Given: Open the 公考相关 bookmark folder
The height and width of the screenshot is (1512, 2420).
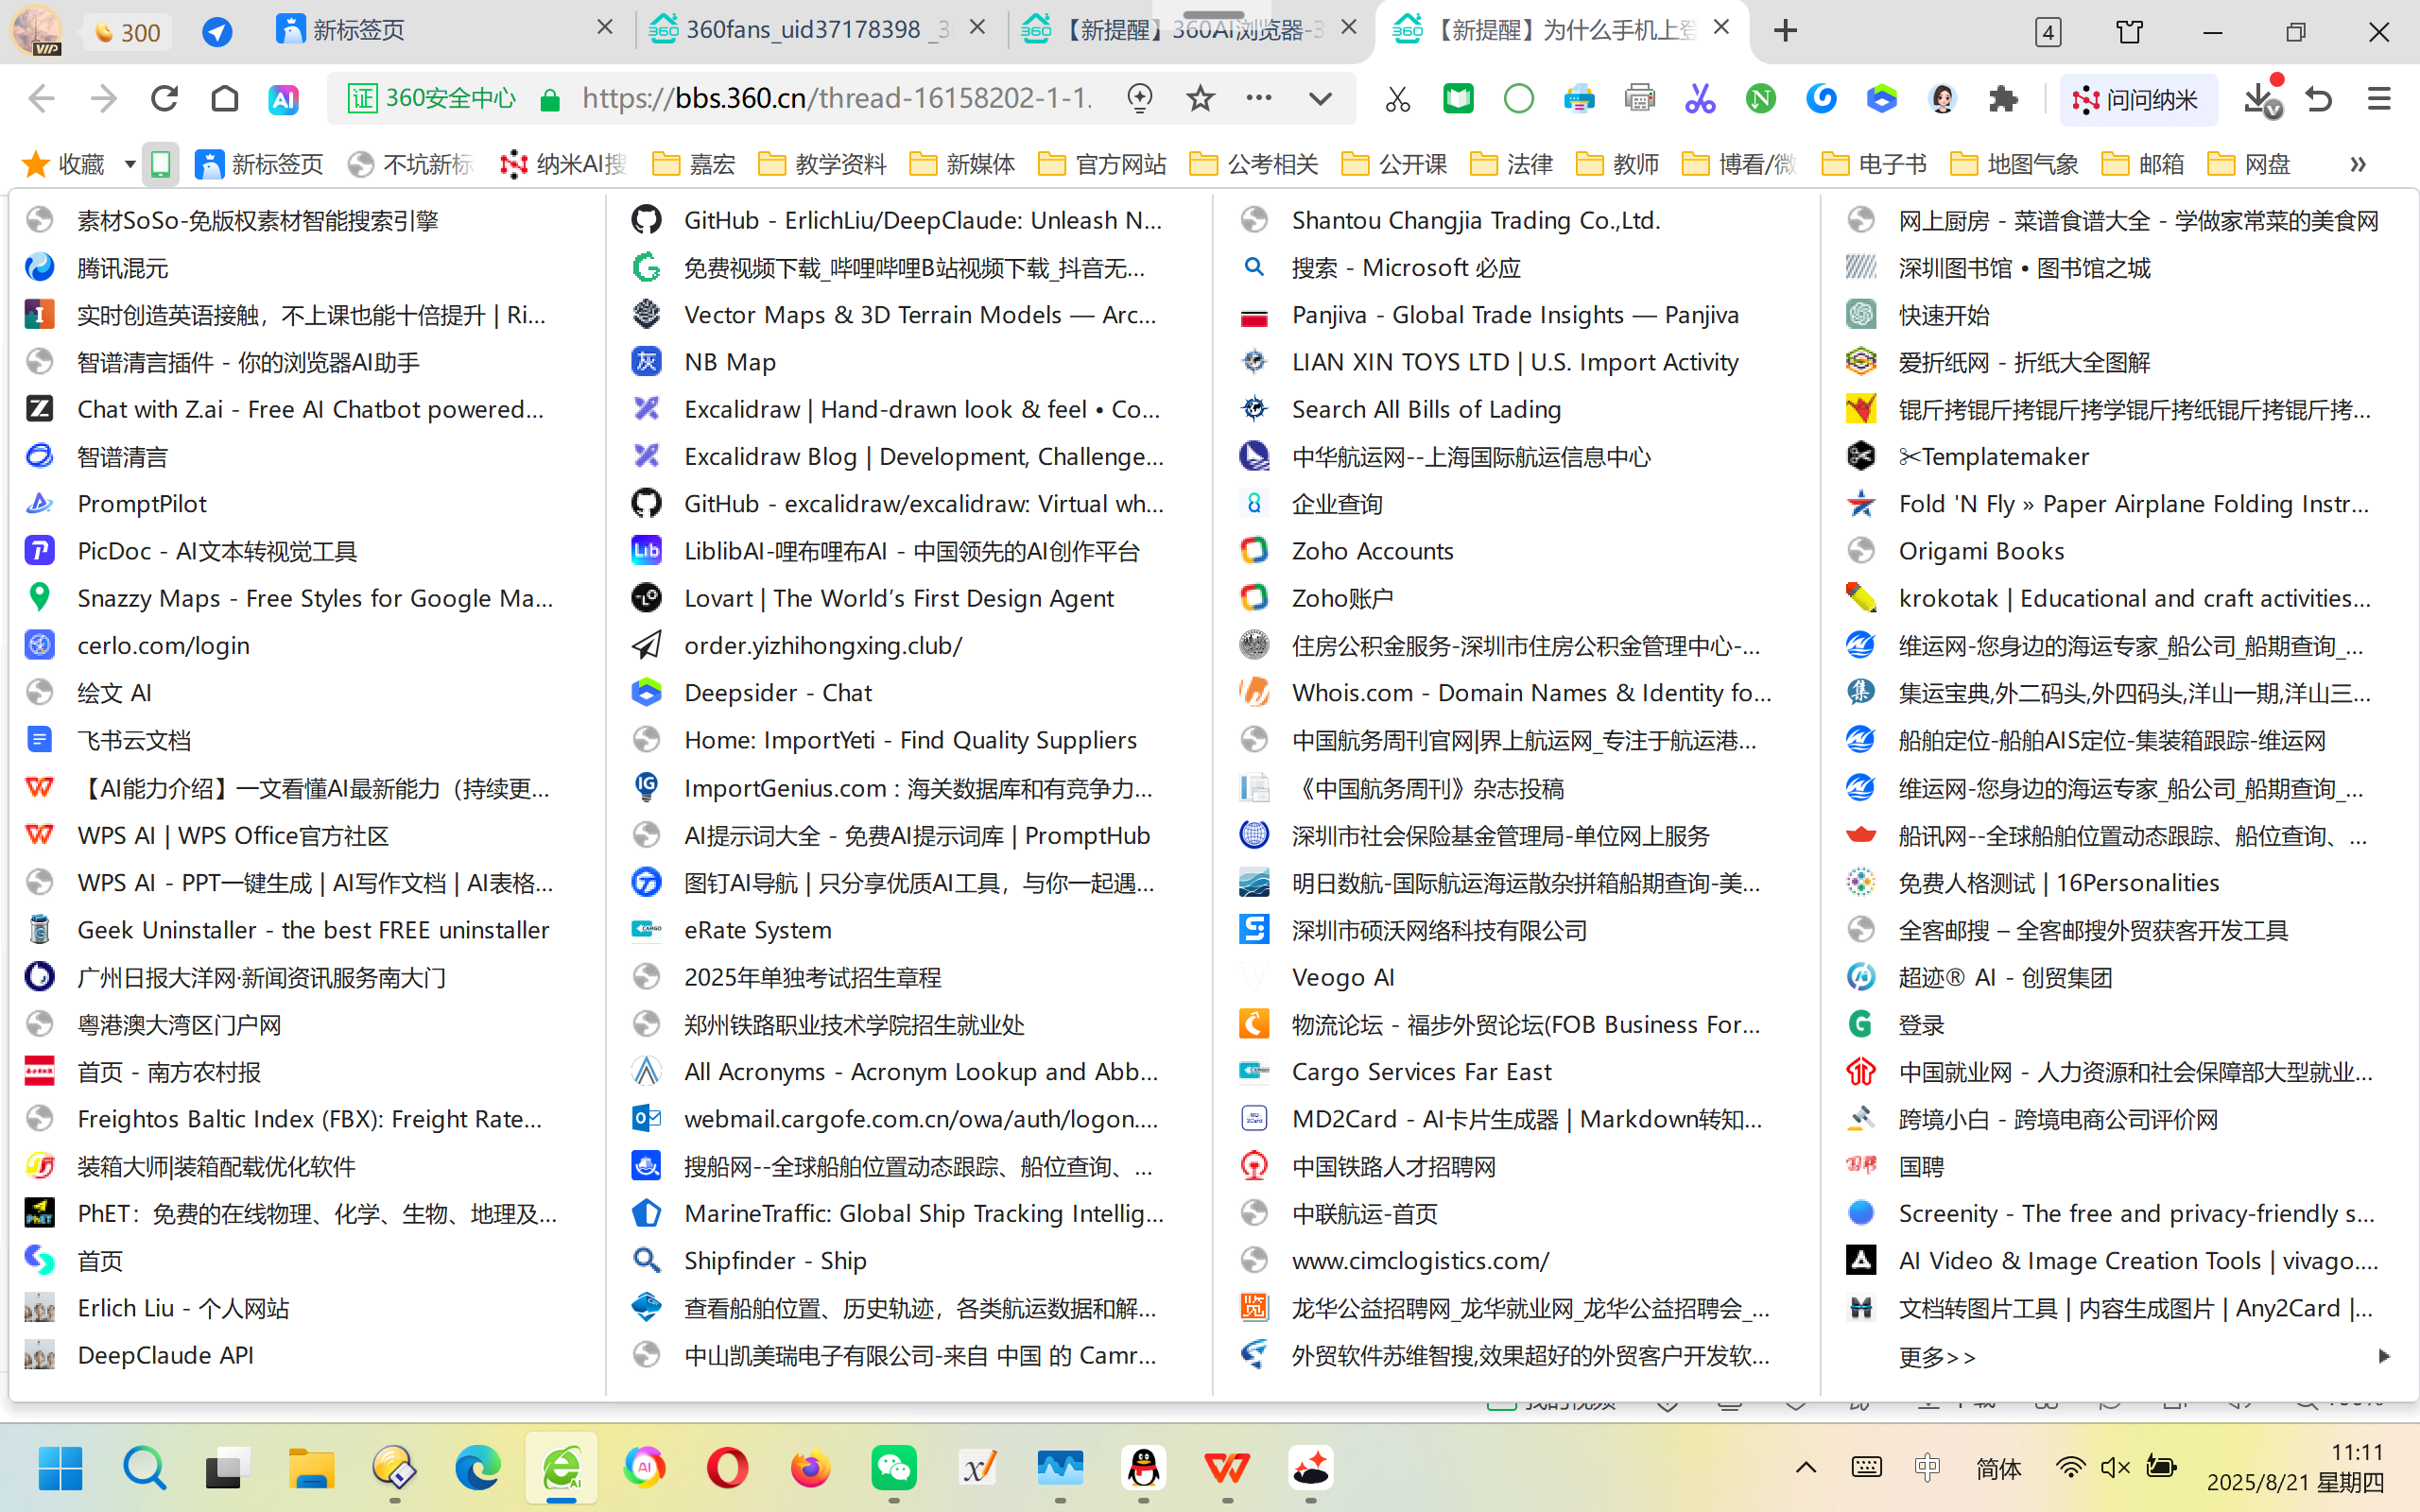Looking at the screenshot, I should 1254,164.
